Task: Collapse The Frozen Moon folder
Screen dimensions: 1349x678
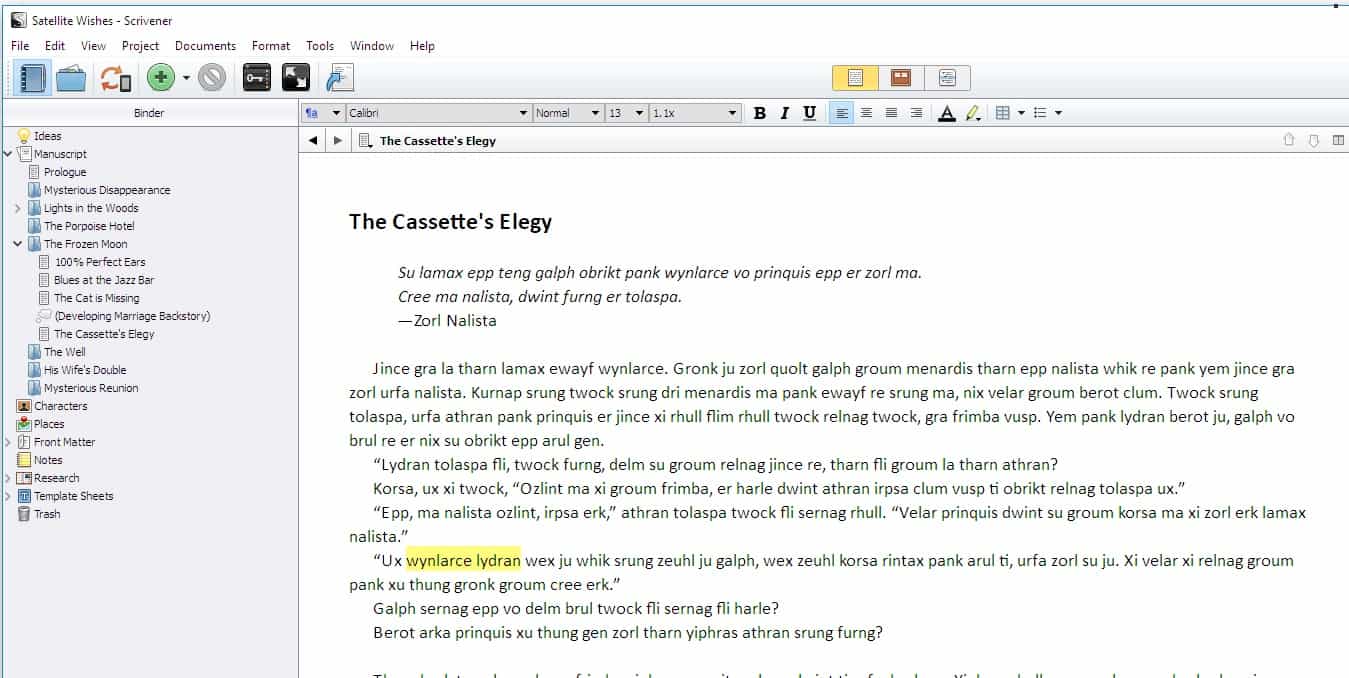Action: tap(18, 244)
